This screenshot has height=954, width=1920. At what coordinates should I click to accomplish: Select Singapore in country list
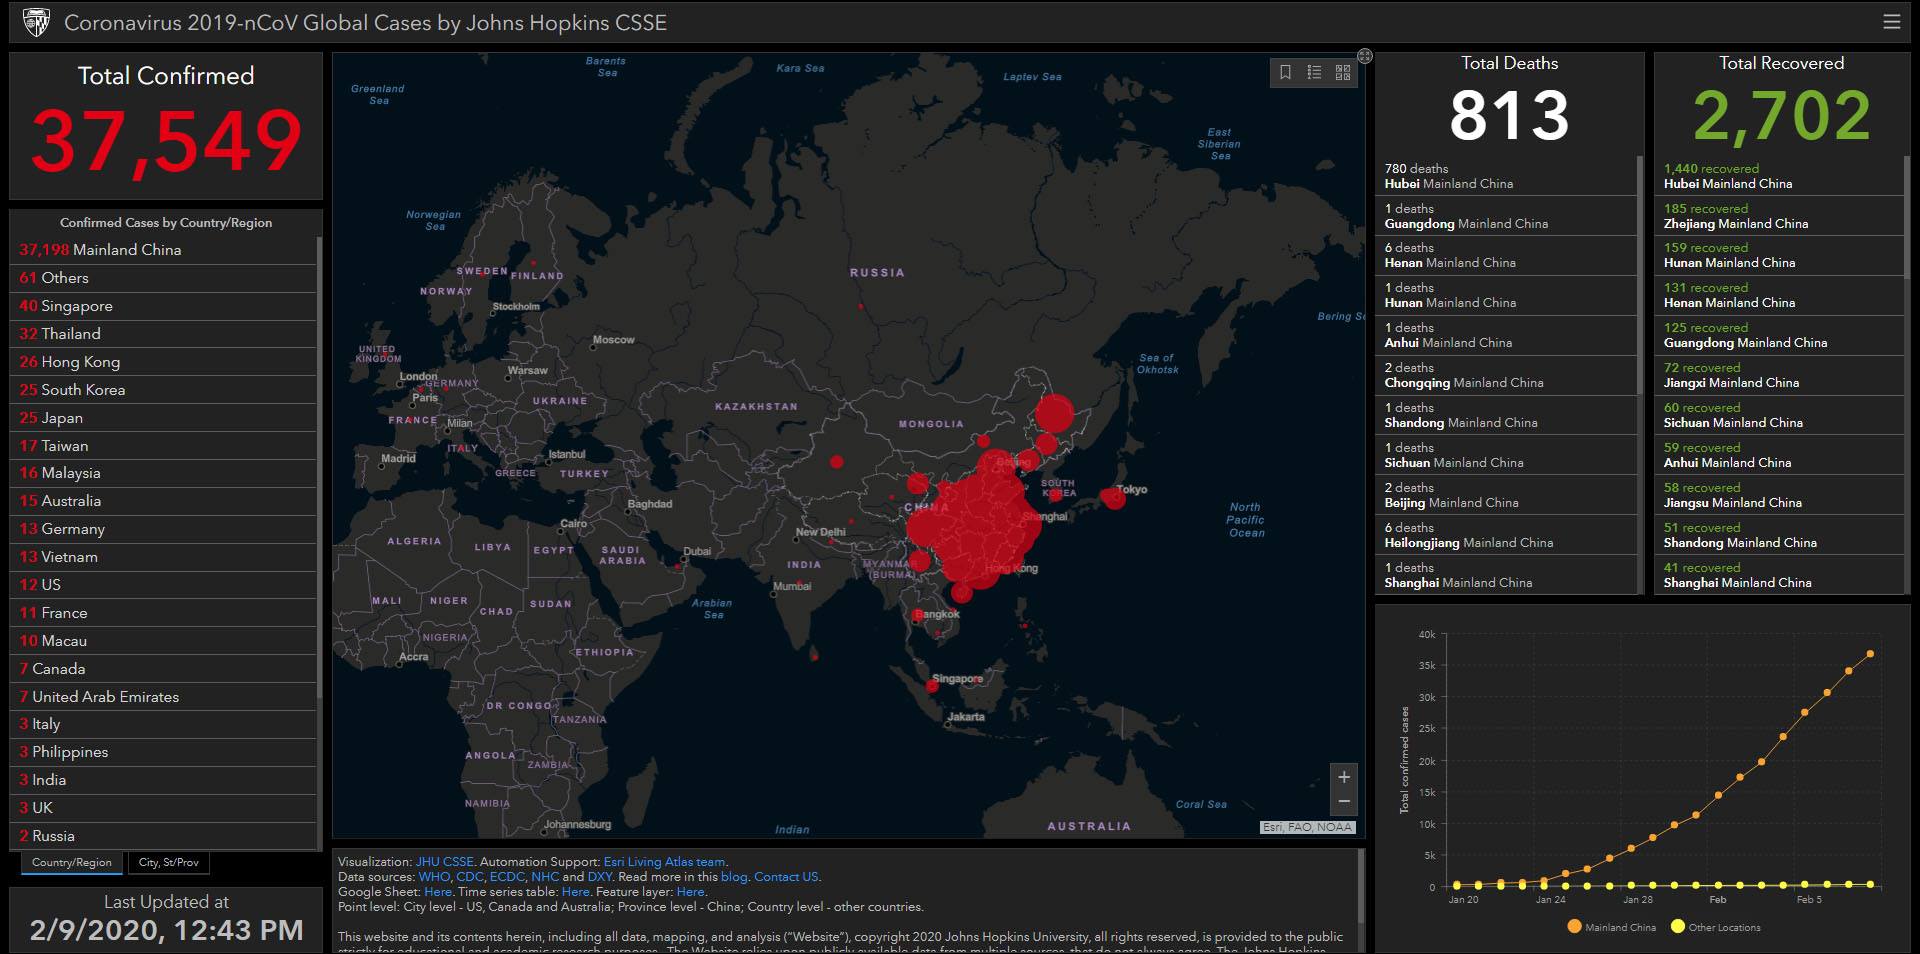(x=163, y=306)
